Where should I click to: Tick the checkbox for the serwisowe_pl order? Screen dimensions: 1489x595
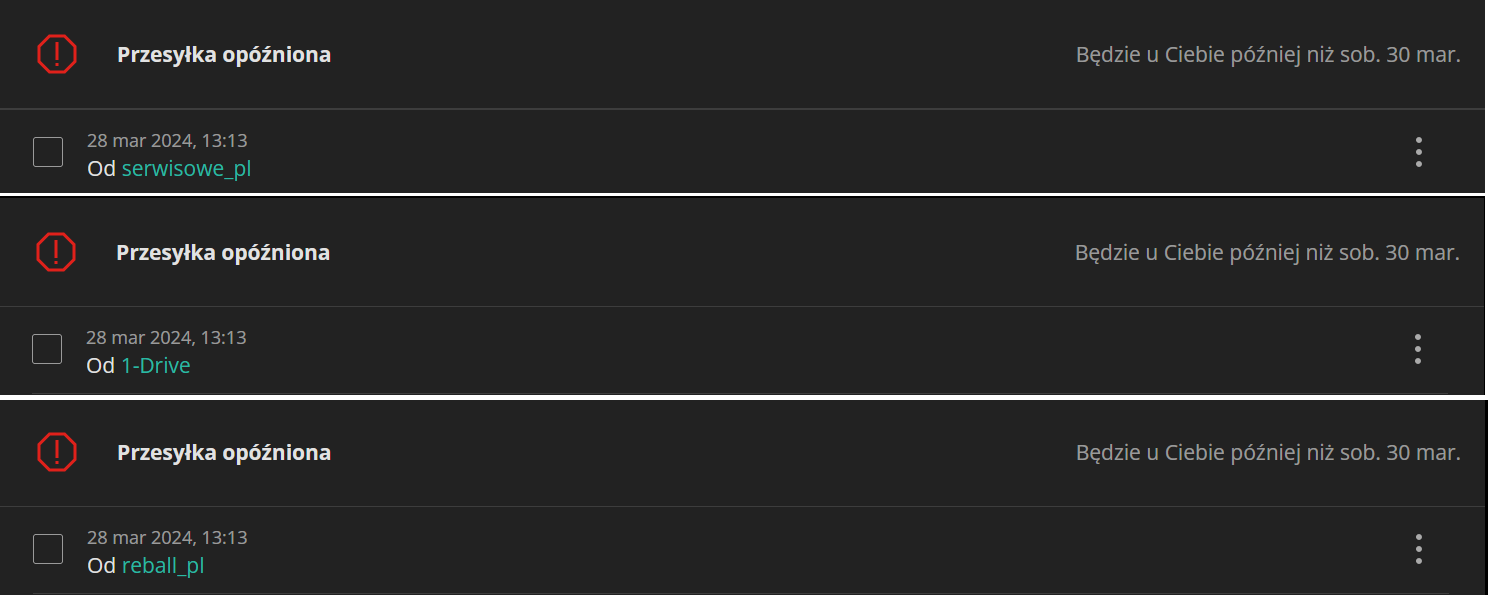pos(48,152)
